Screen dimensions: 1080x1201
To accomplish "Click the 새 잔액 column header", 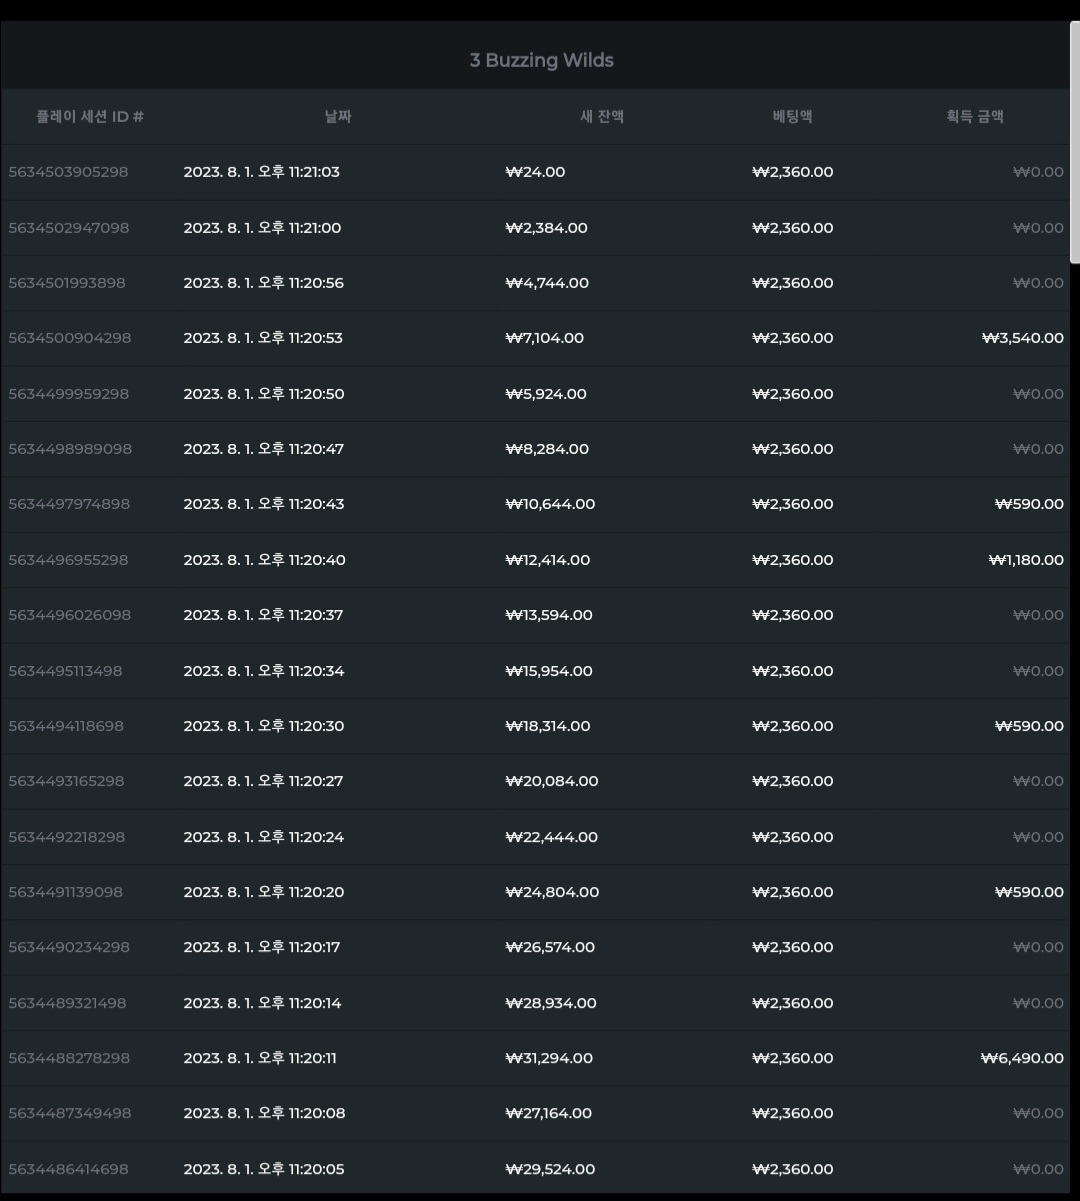I will (602, 117).
